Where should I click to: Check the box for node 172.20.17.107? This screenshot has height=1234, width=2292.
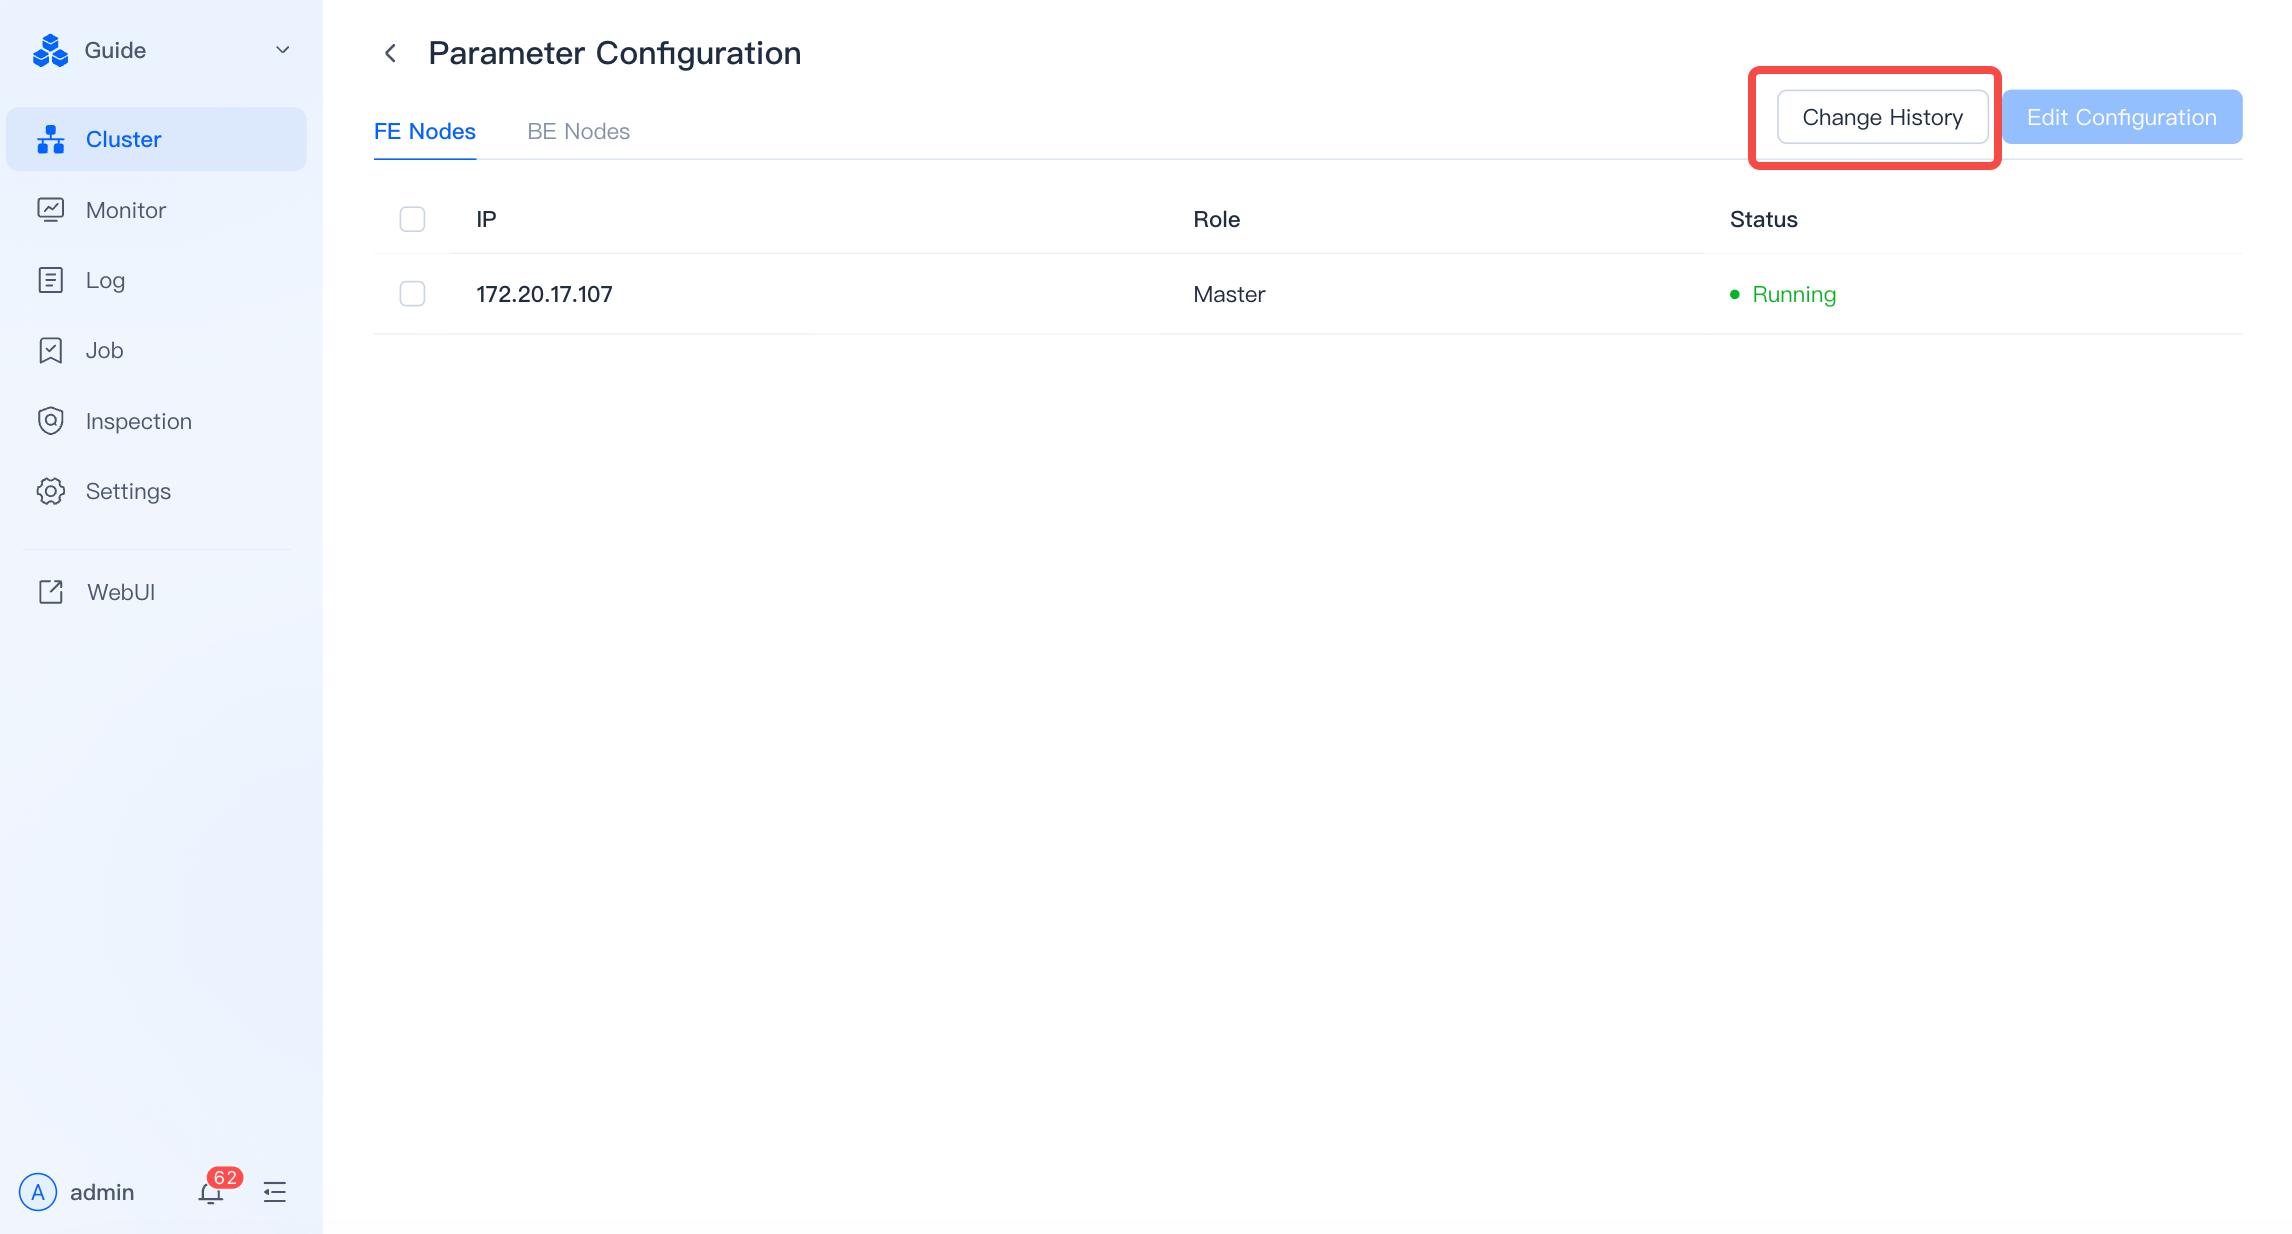click(x=412, y=294)
